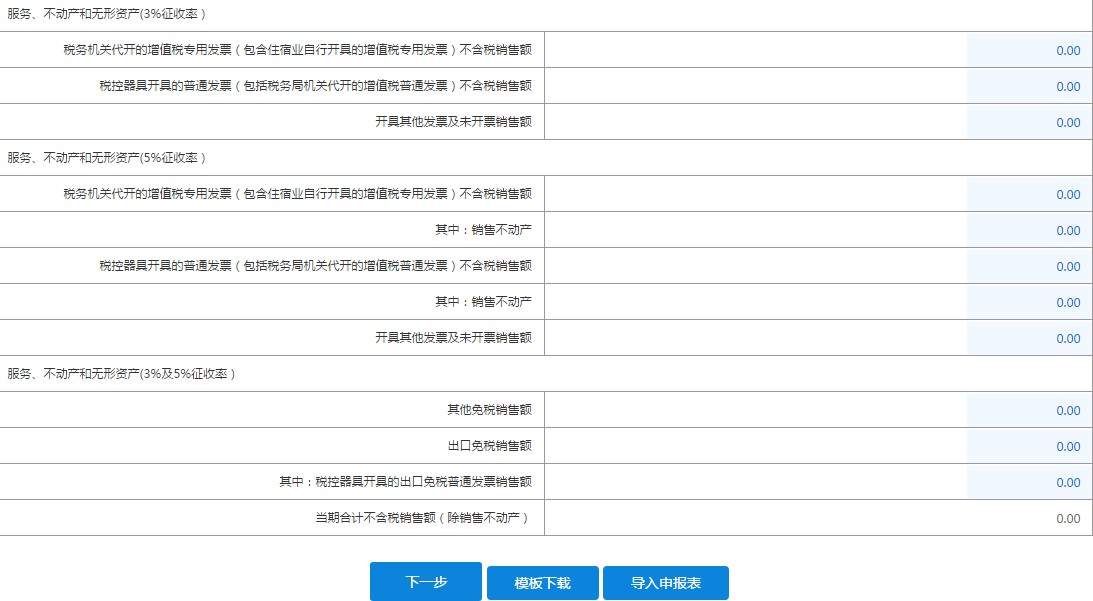Click the 开具其他发票及未开票销售额 field under 5%征收率

(x=1030, y=338)
